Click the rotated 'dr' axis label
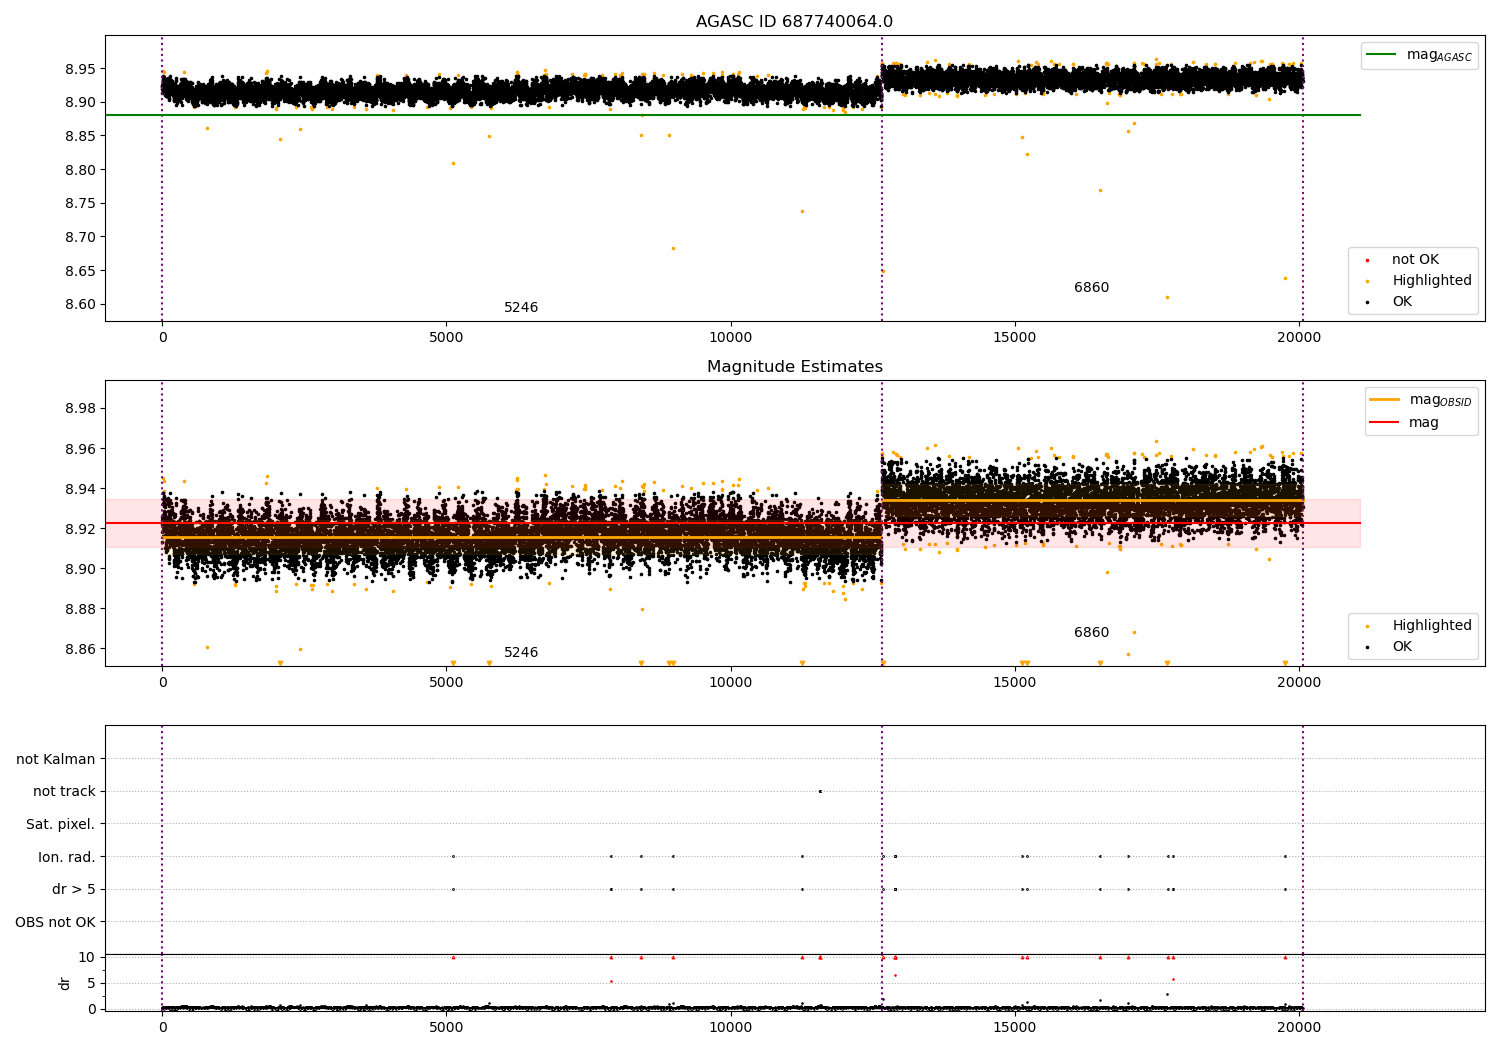Screen dimensions: 1500x1050 65,983
